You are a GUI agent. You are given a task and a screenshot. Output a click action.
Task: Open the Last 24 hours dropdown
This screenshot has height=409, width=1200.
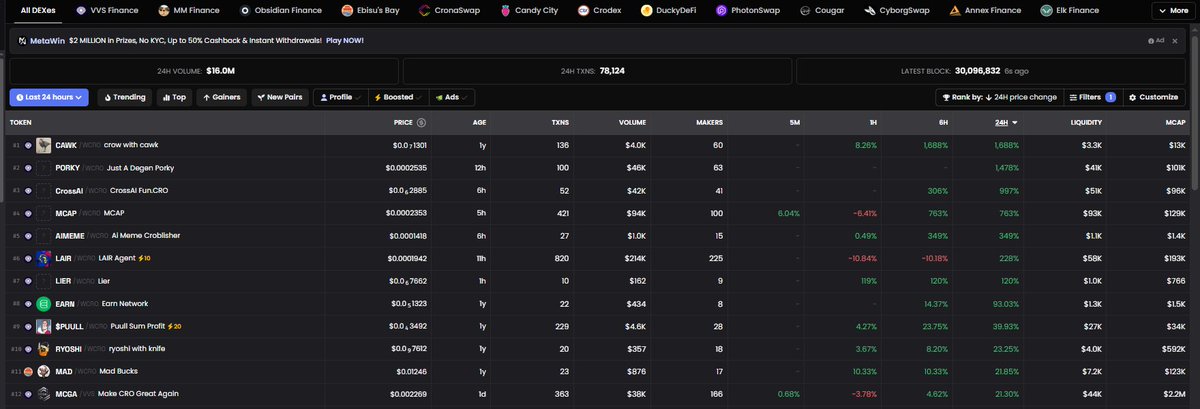[x=49, y=97]
